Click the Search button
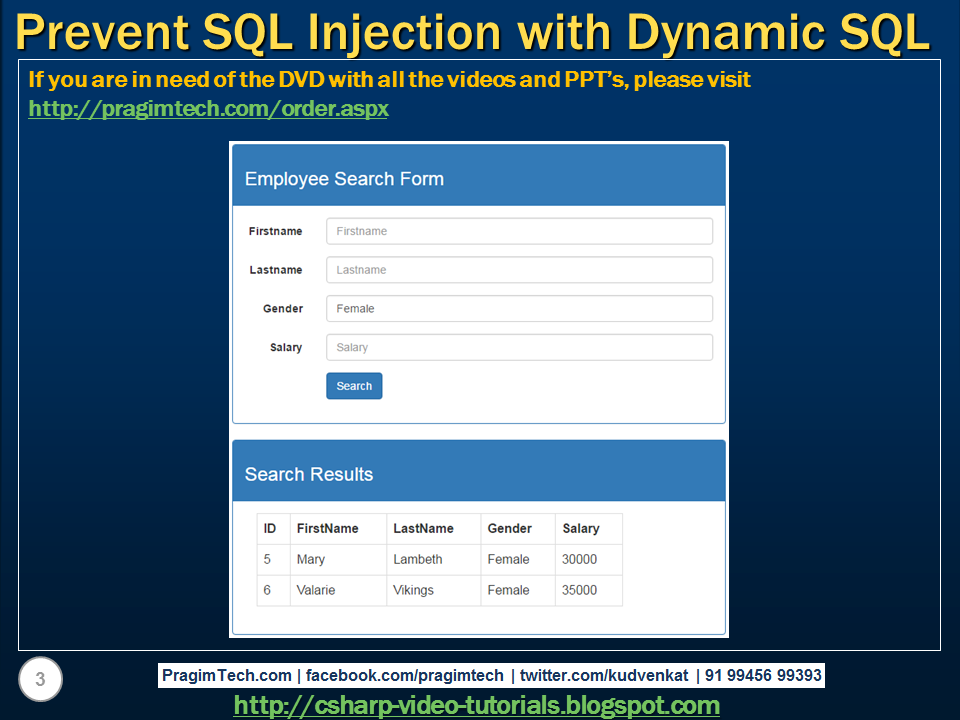 click(353, 385)
